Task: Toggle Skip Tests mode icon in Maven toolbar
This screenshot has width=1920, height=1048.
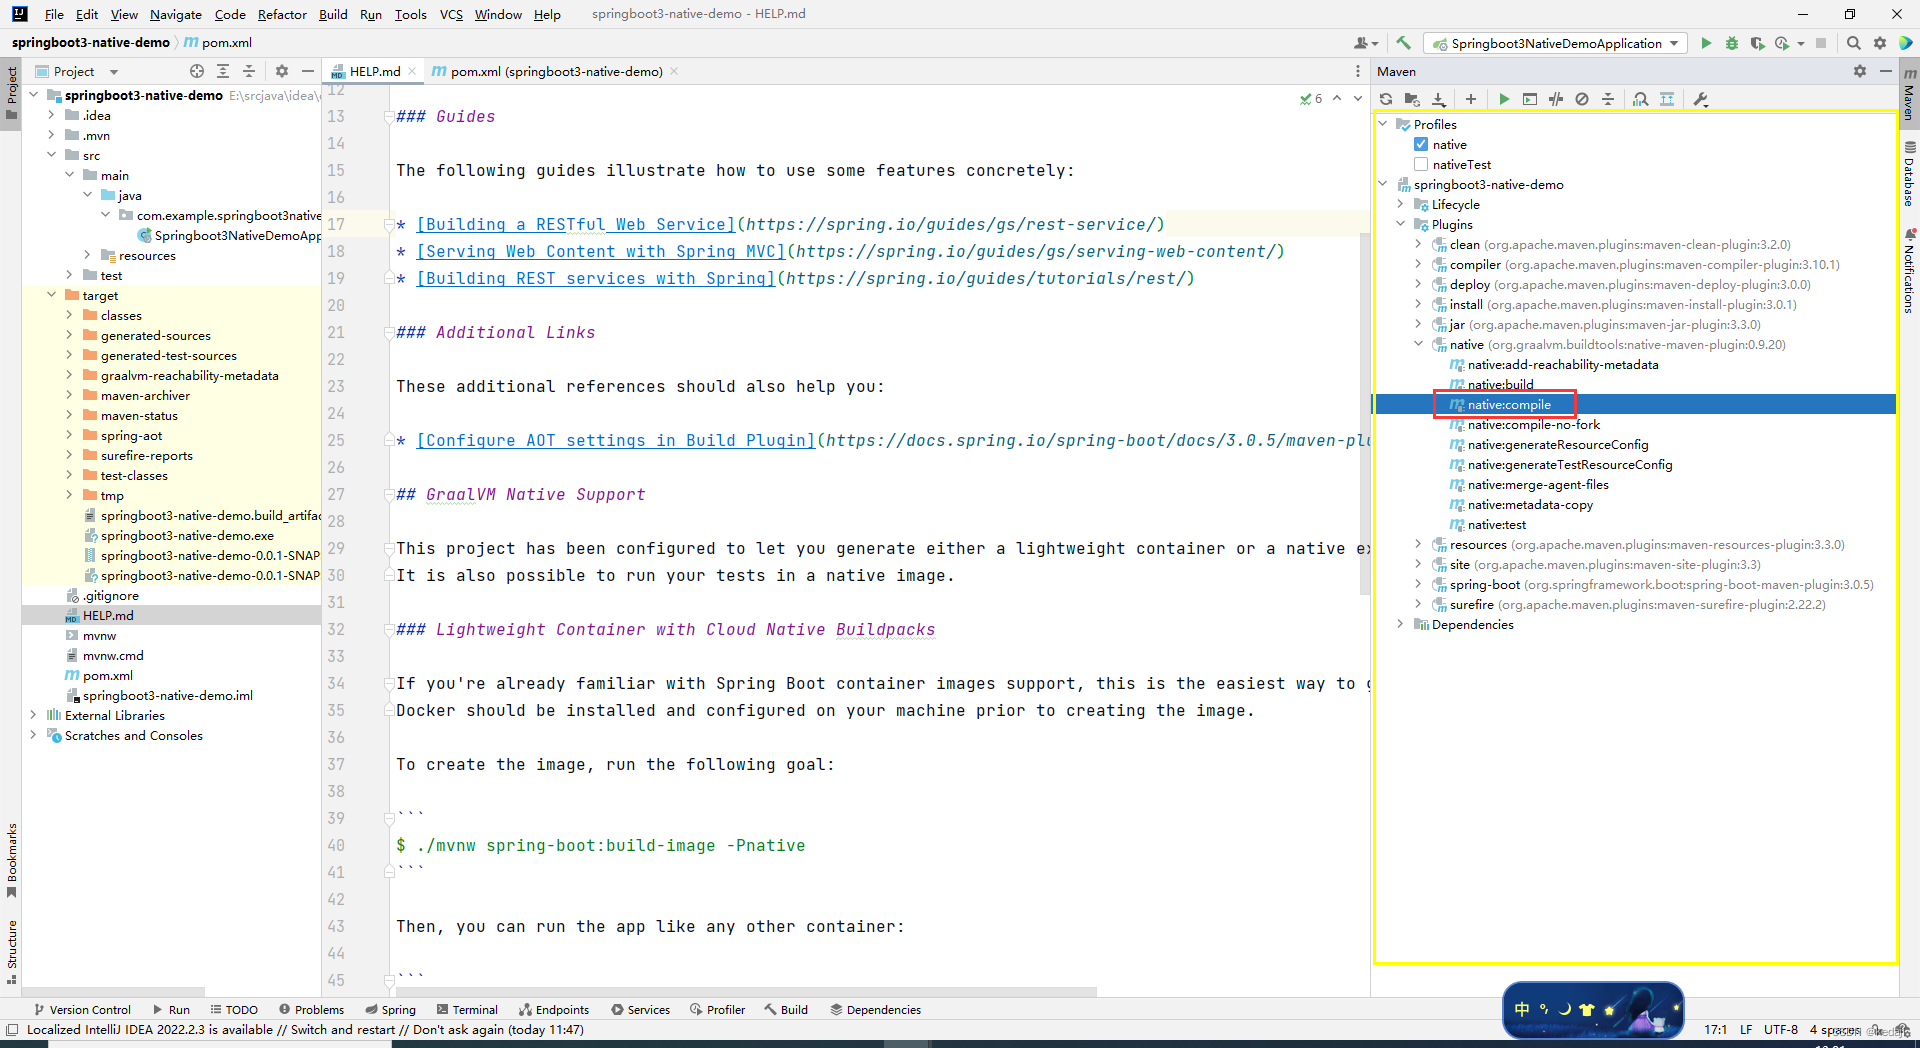Action: 1582,99
